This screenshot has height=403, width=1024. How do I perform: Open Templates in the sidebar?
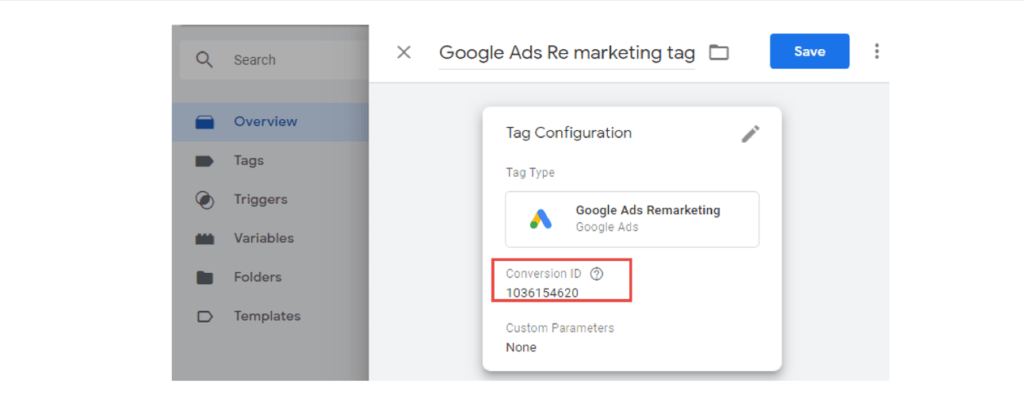[x=270, y=316]
